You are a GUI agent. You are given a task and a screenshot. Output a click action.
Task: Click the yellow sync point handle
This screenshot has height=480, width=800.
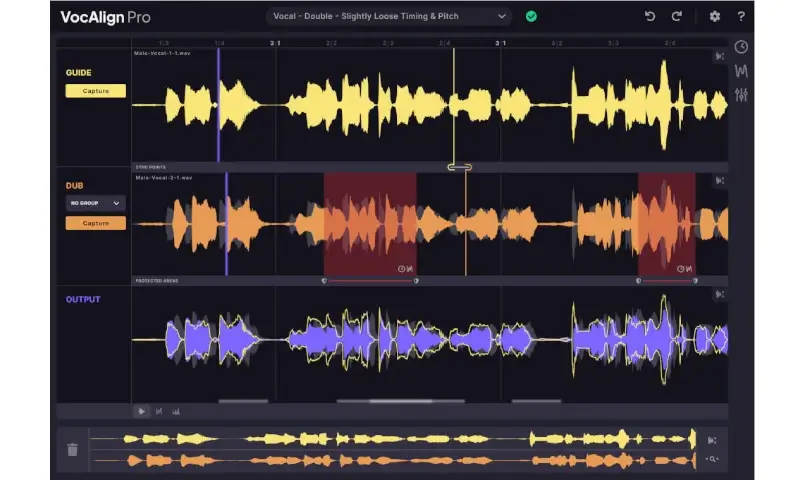pos(460,167)
